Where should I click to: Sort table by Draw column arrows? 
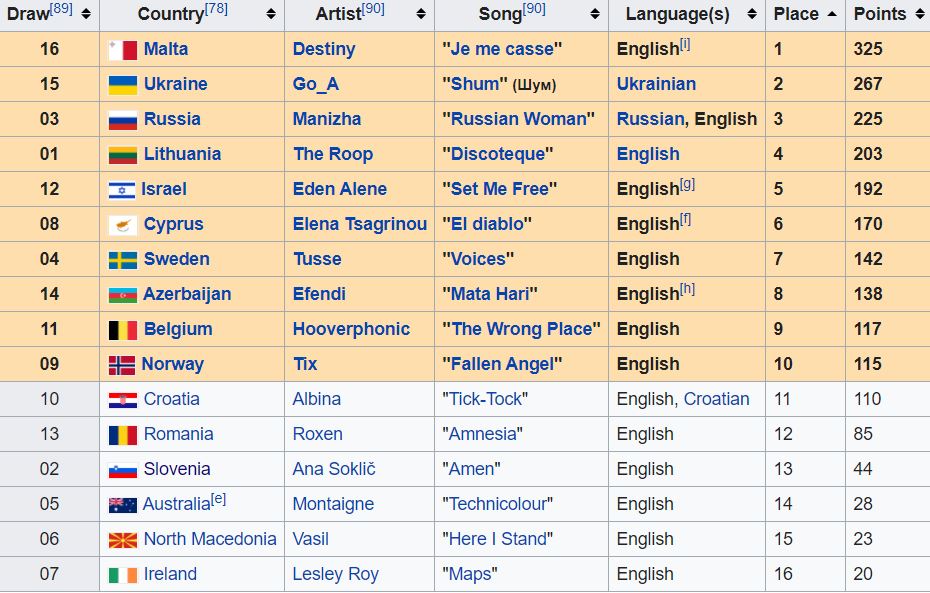[87, 14]
